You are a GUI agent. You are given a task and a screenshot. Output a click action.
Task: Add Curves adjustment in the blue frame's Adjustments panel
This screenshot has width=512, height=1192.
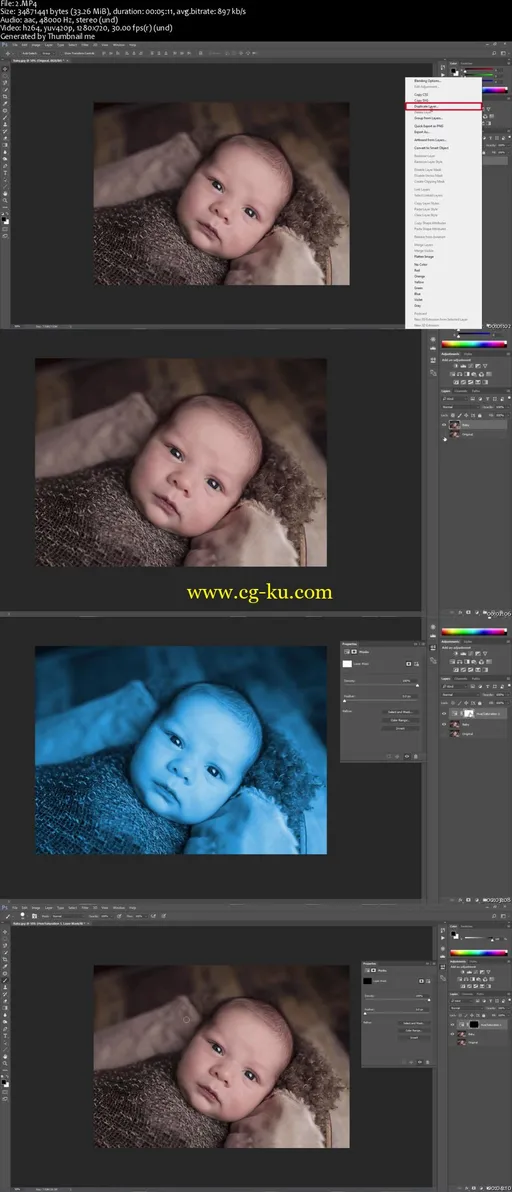[471, 654]
